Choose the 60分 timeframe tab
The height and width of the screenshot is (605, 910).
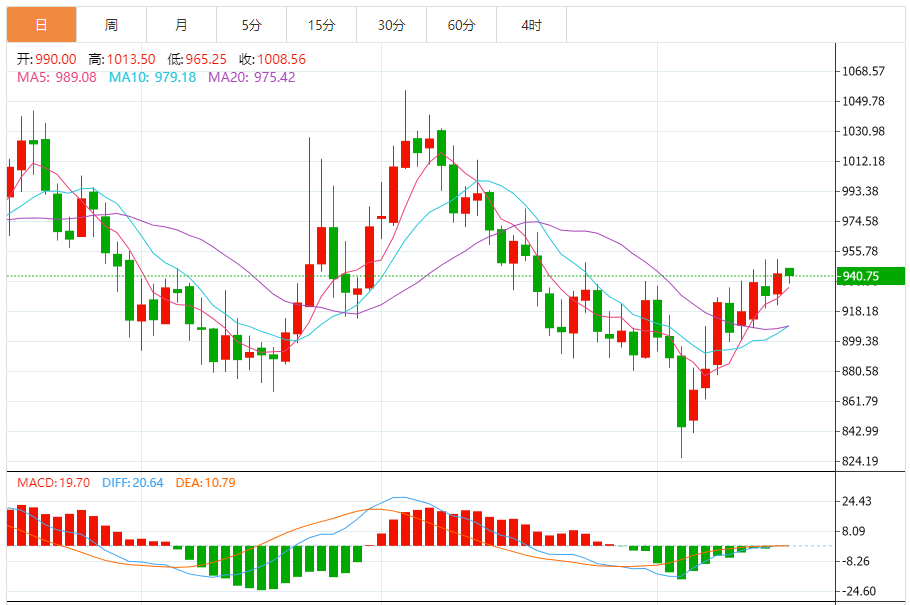click(461, 25)
